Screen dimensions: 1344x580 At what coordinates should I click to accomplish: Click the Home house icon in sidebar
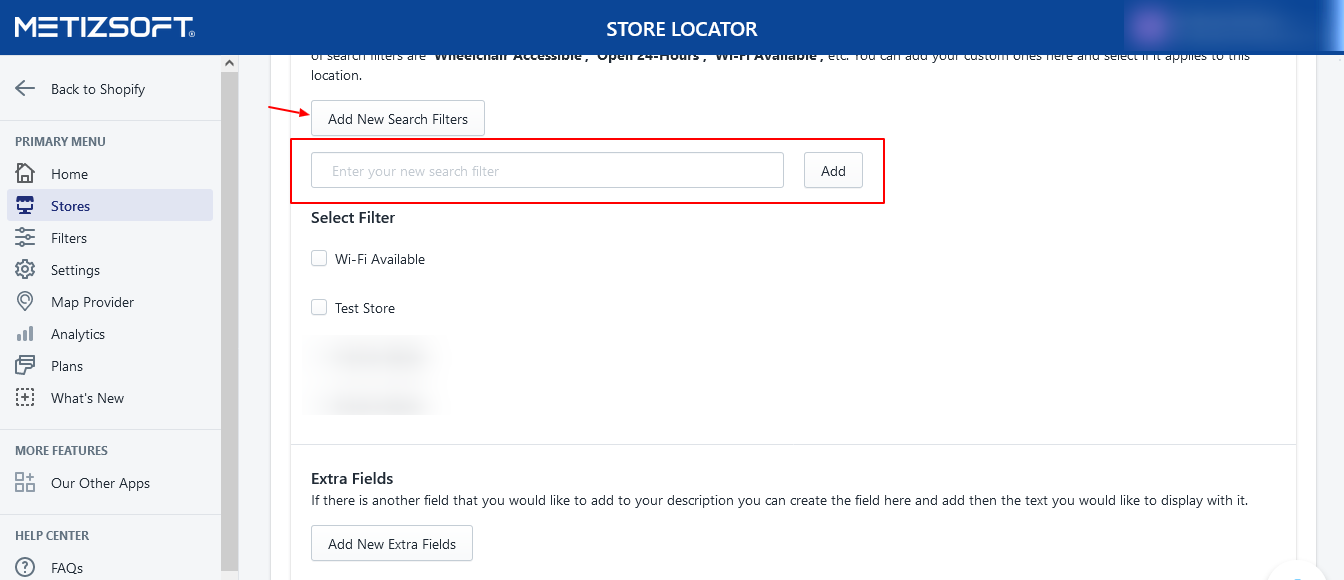25,173
